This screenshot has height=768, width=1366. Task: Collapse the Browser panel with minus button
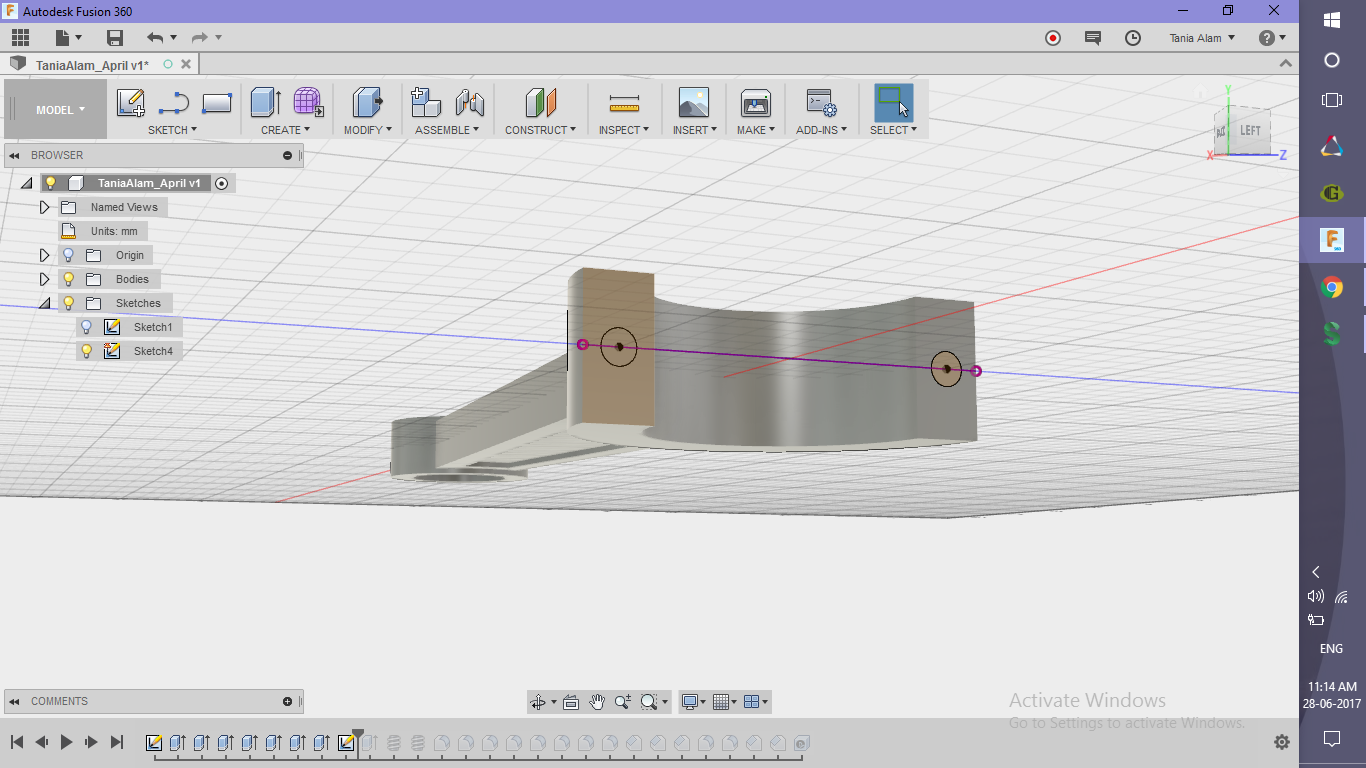[x=287, y=155]
